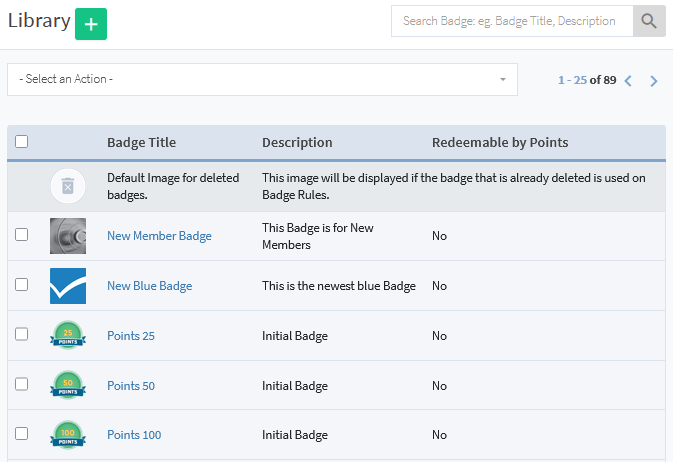Click the New Blue Badge checkmark image

point(68,286)
